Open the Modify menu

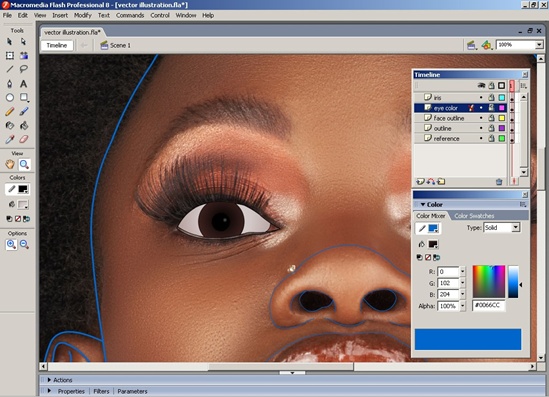tap(83, 15)
